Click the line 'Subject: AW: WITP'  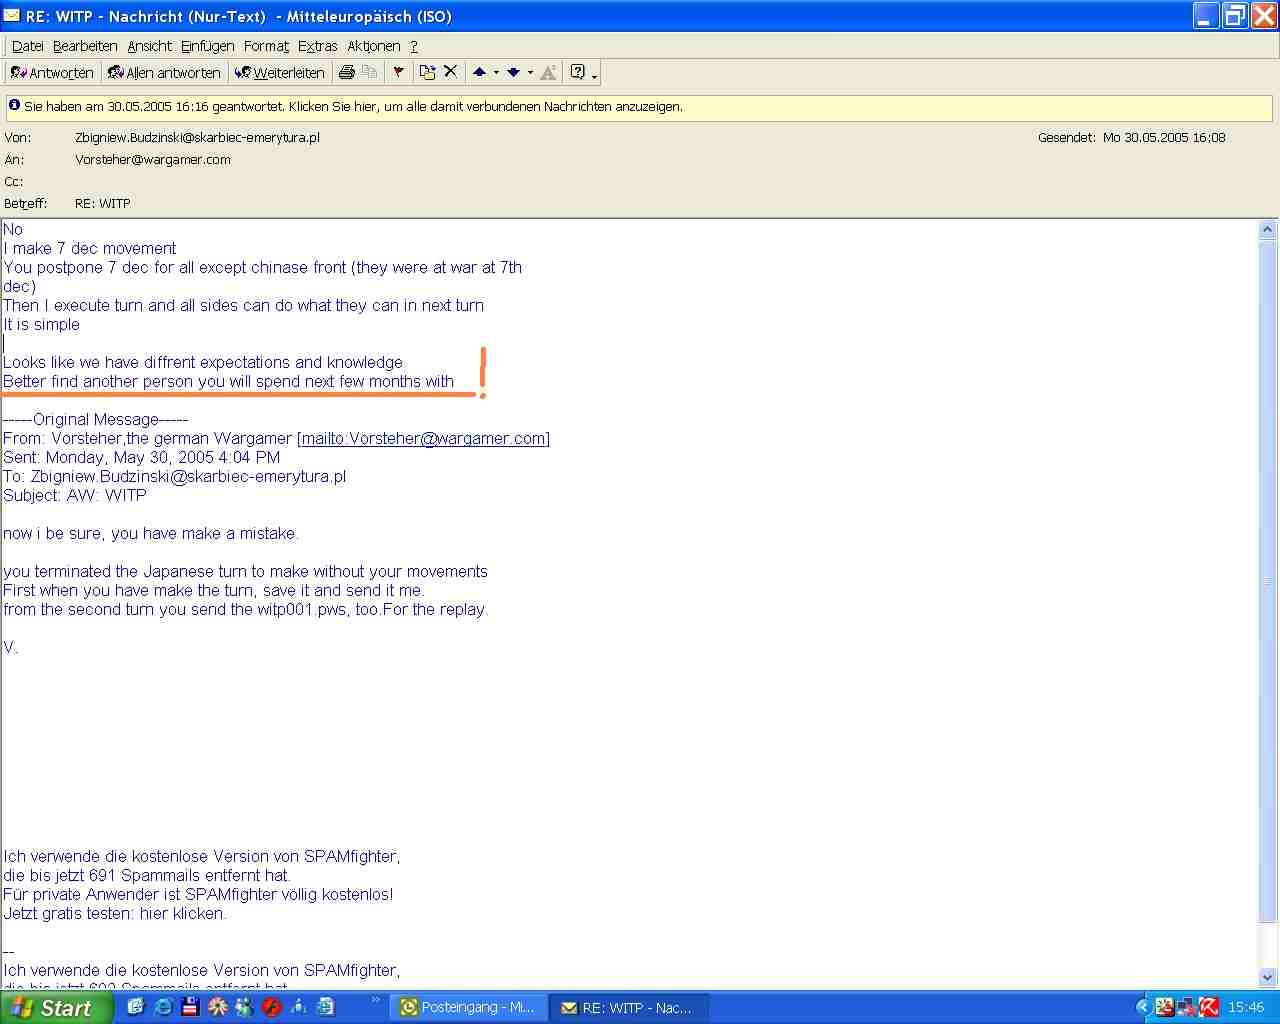pos(75,495)
